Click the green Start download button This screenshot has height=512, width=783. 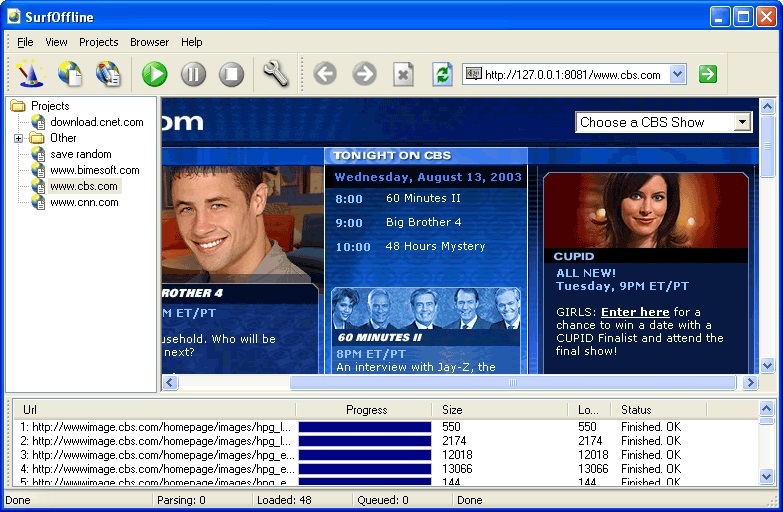(x=154, y=74)
